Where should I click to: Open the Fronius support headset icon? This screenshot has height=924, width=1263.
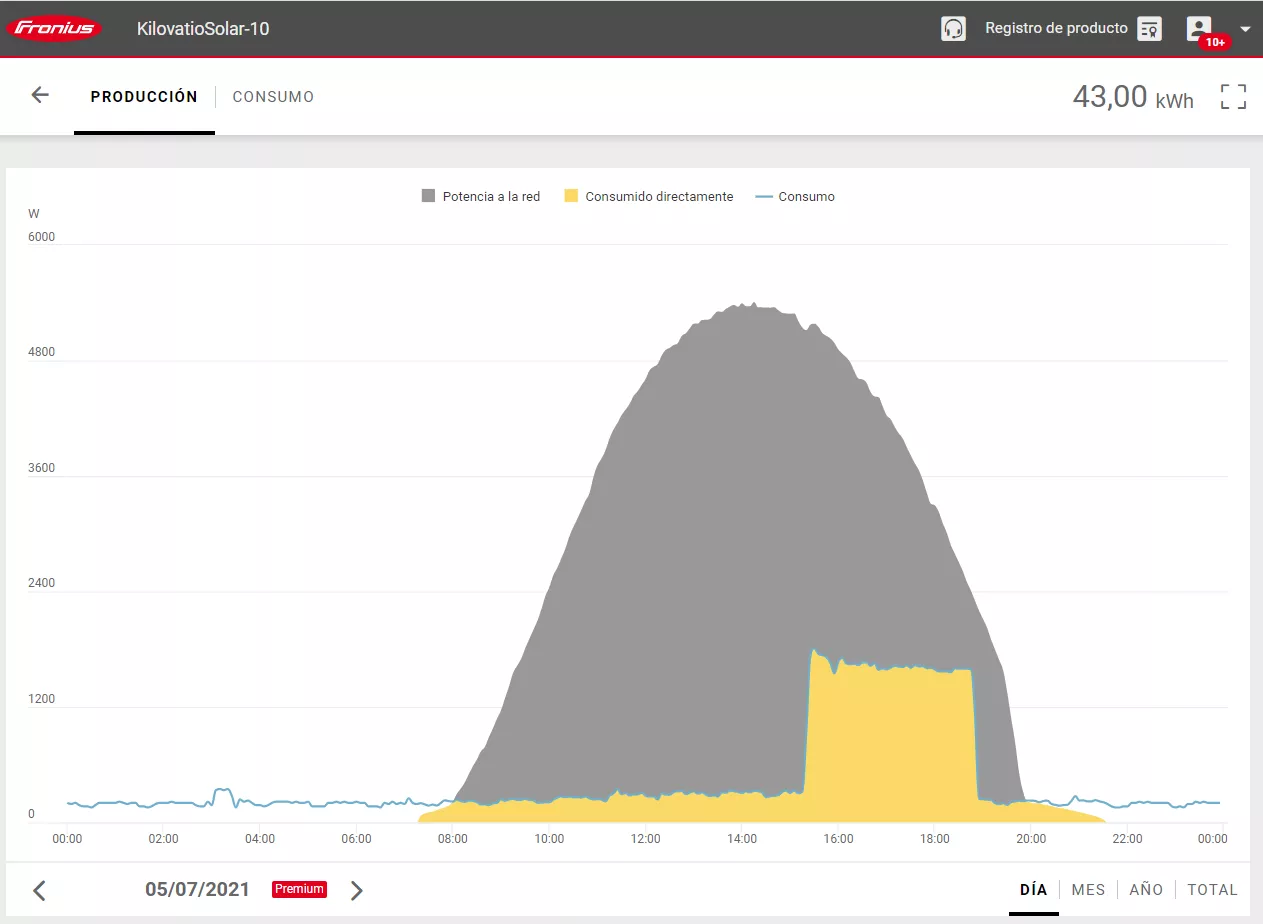pyautogui.click(x=953, y=28)
